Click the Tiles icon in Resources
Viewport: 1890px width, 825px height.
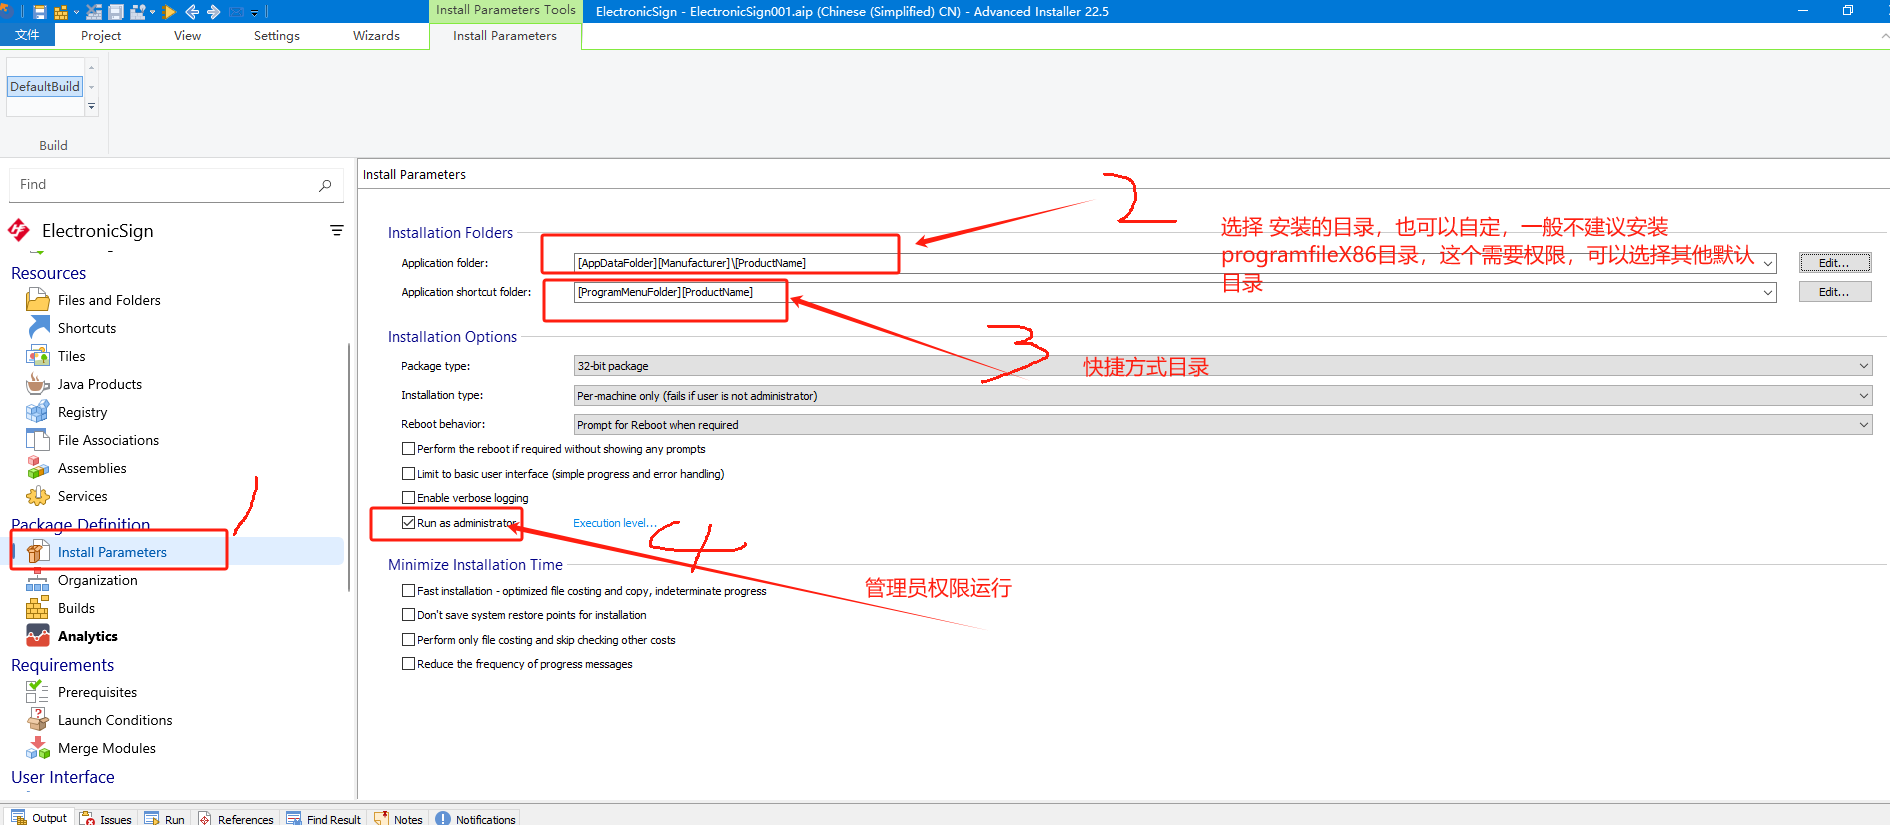38,356
